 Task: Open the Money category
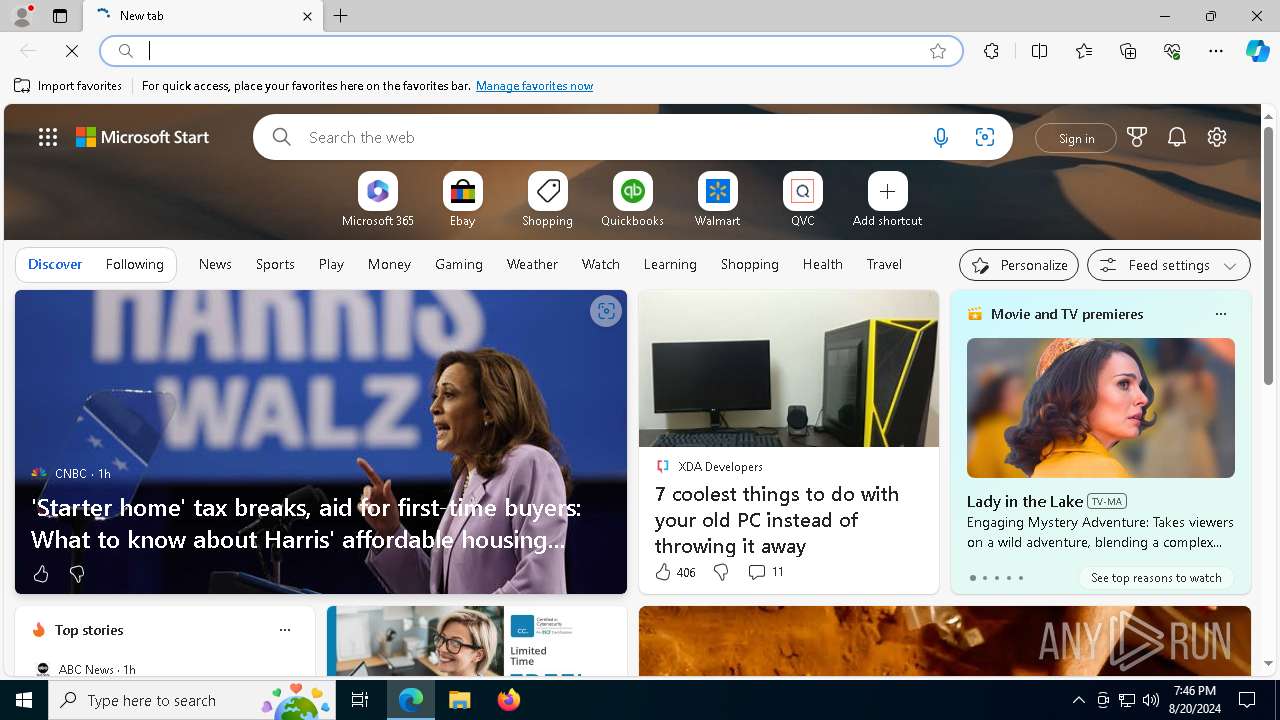389,265
